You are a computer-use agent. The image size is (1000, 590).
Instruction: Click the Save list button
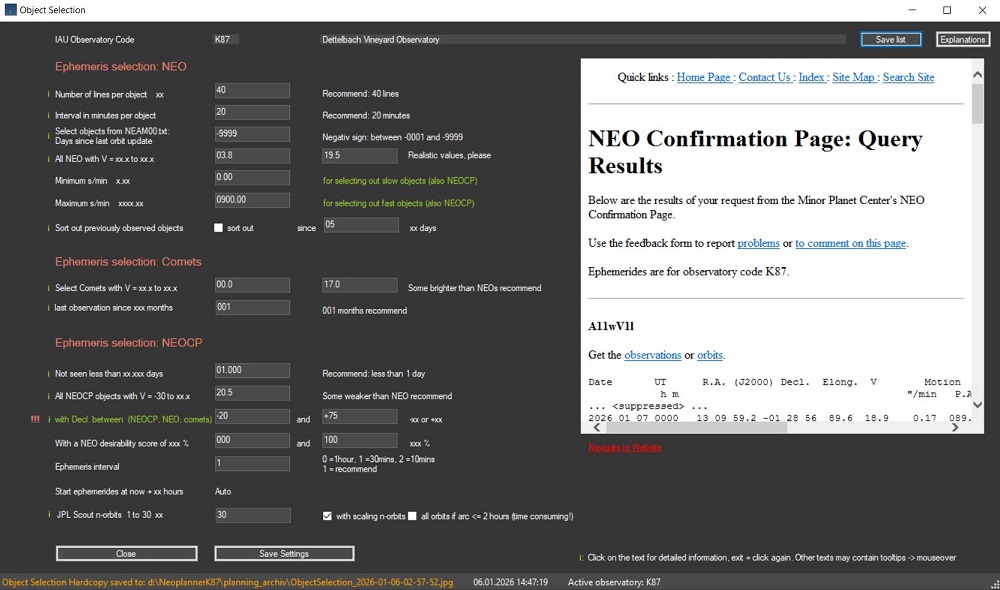tap(890, 39)
